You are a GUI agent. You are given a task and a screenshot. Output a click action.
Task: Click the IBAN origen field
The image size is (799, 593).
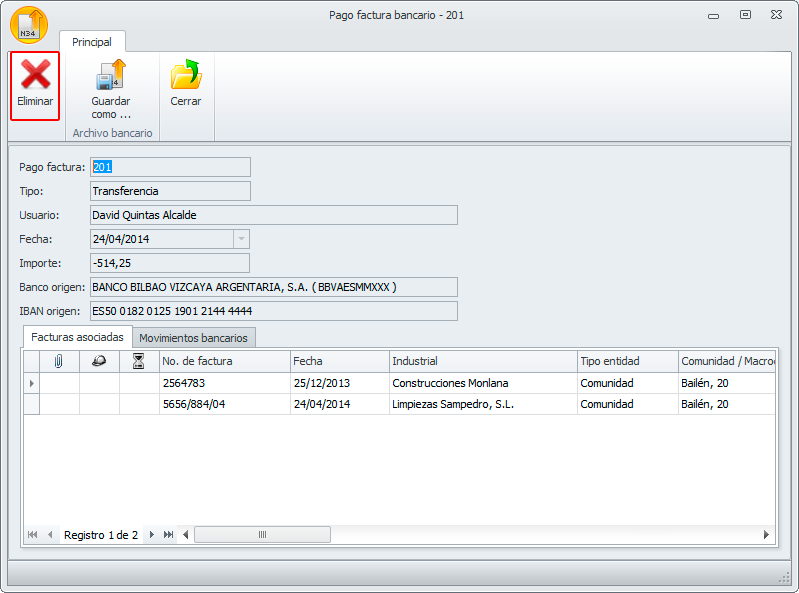click(x=273, y=311)
